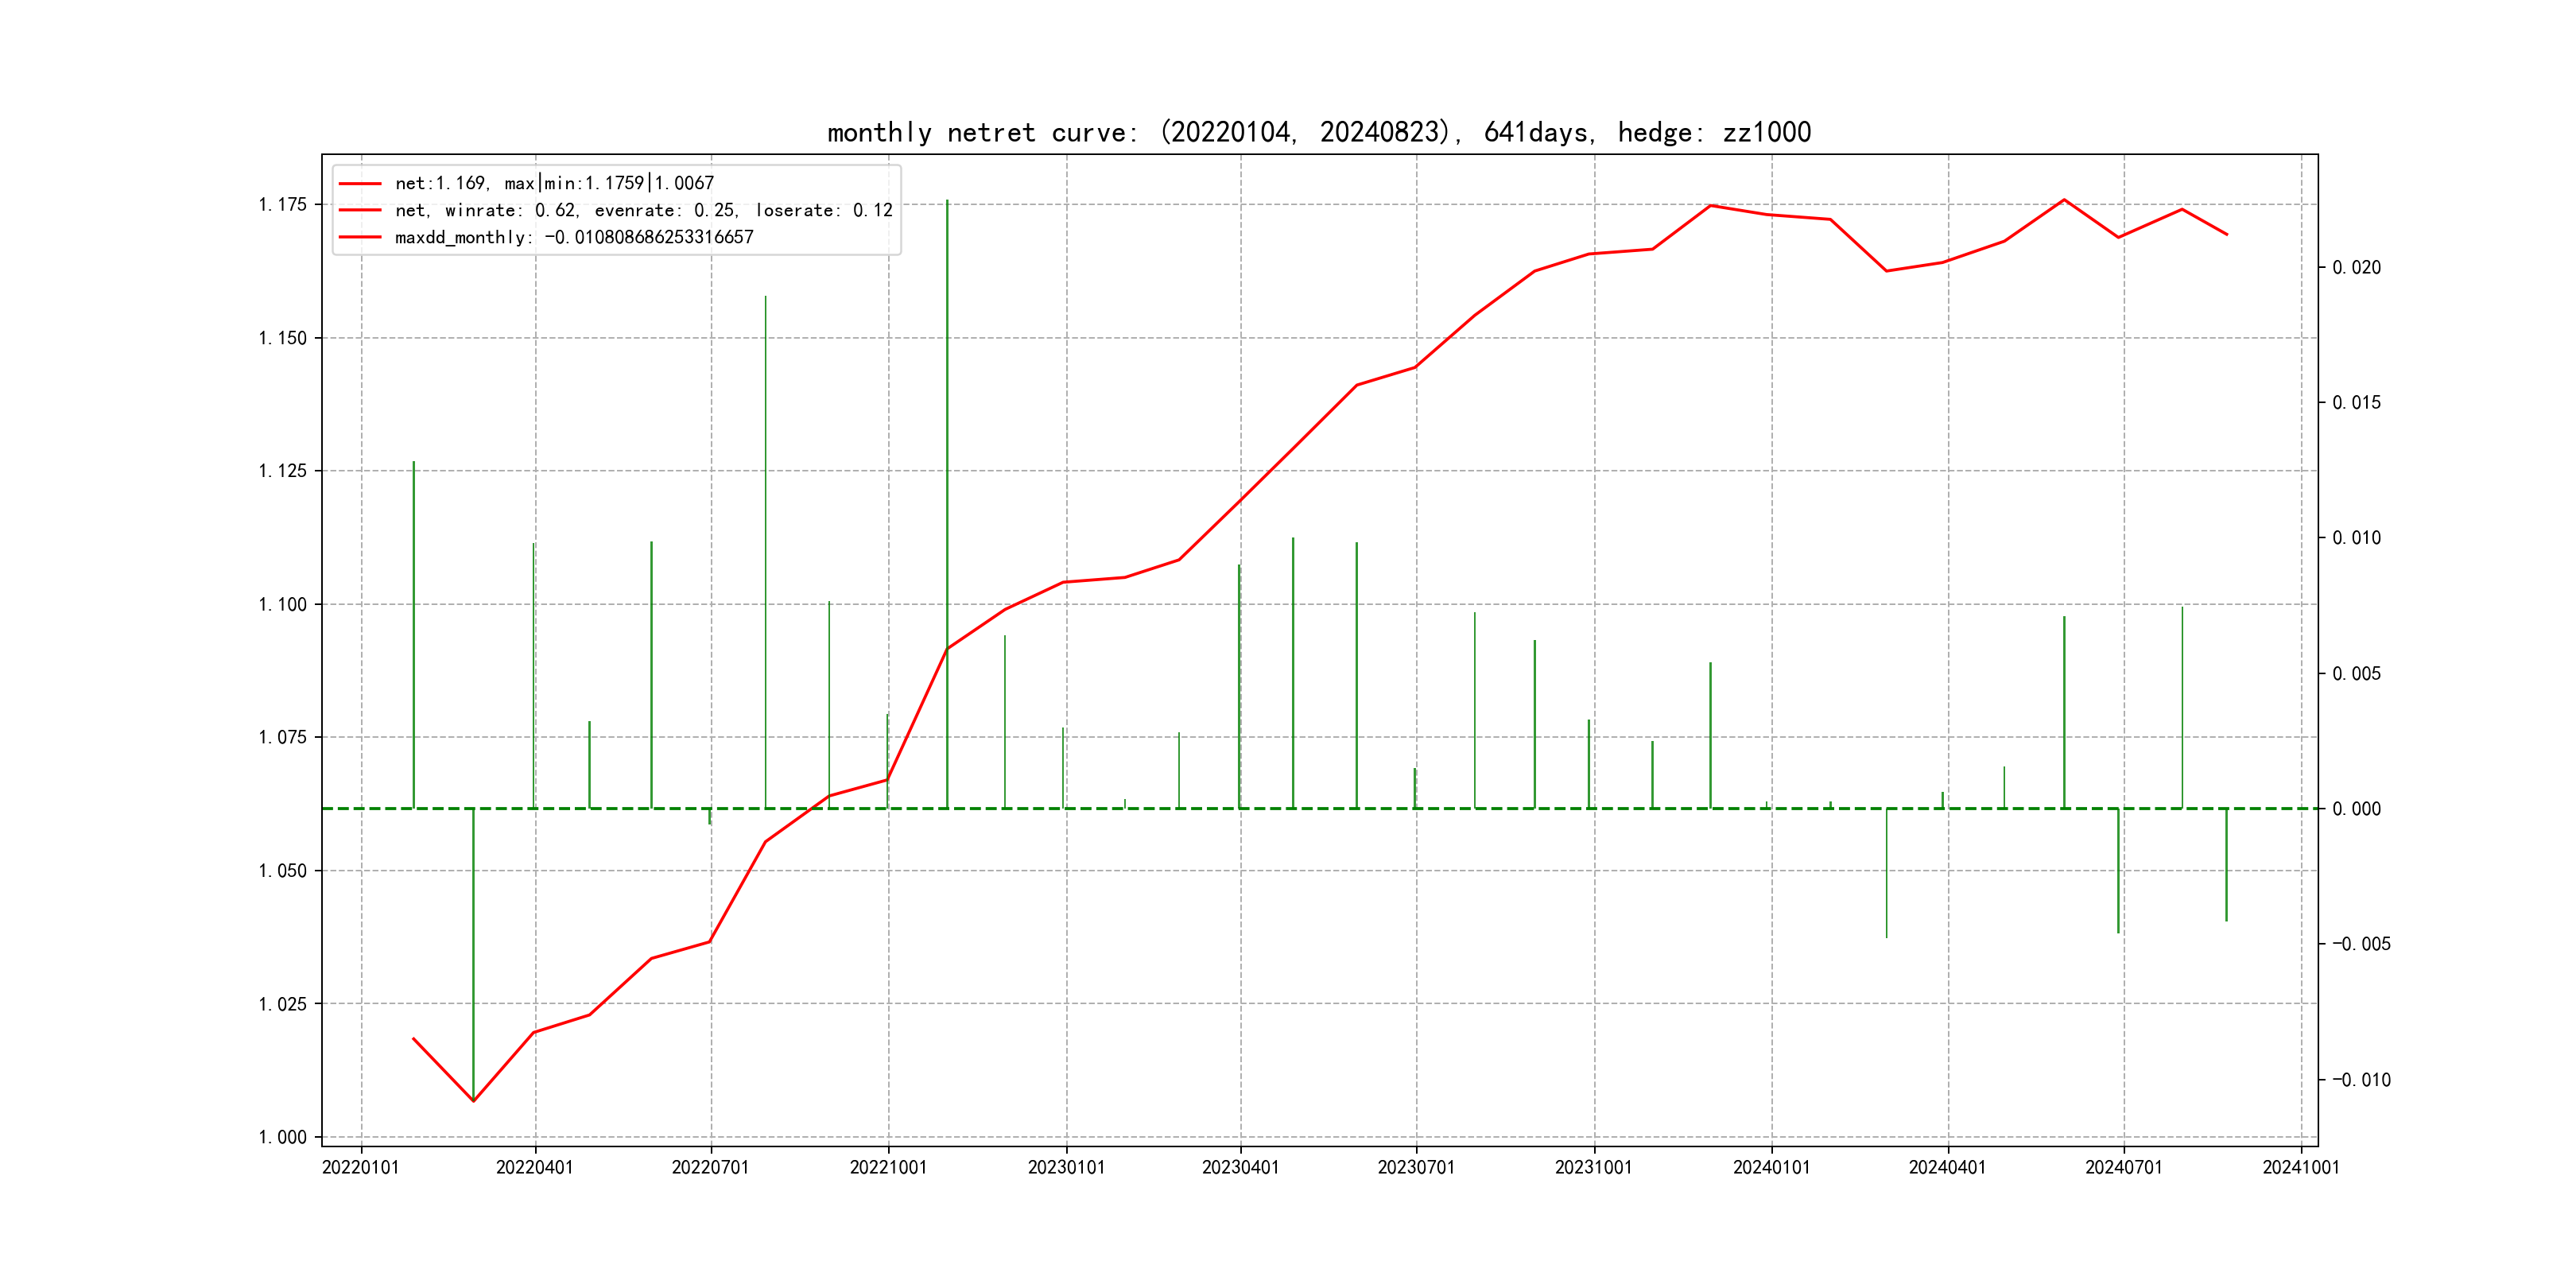Image resolution: width=2576 pixels, height=1288 pixels.
Task: Click the lowest point of the red curve
Action: pos(473,1101)
